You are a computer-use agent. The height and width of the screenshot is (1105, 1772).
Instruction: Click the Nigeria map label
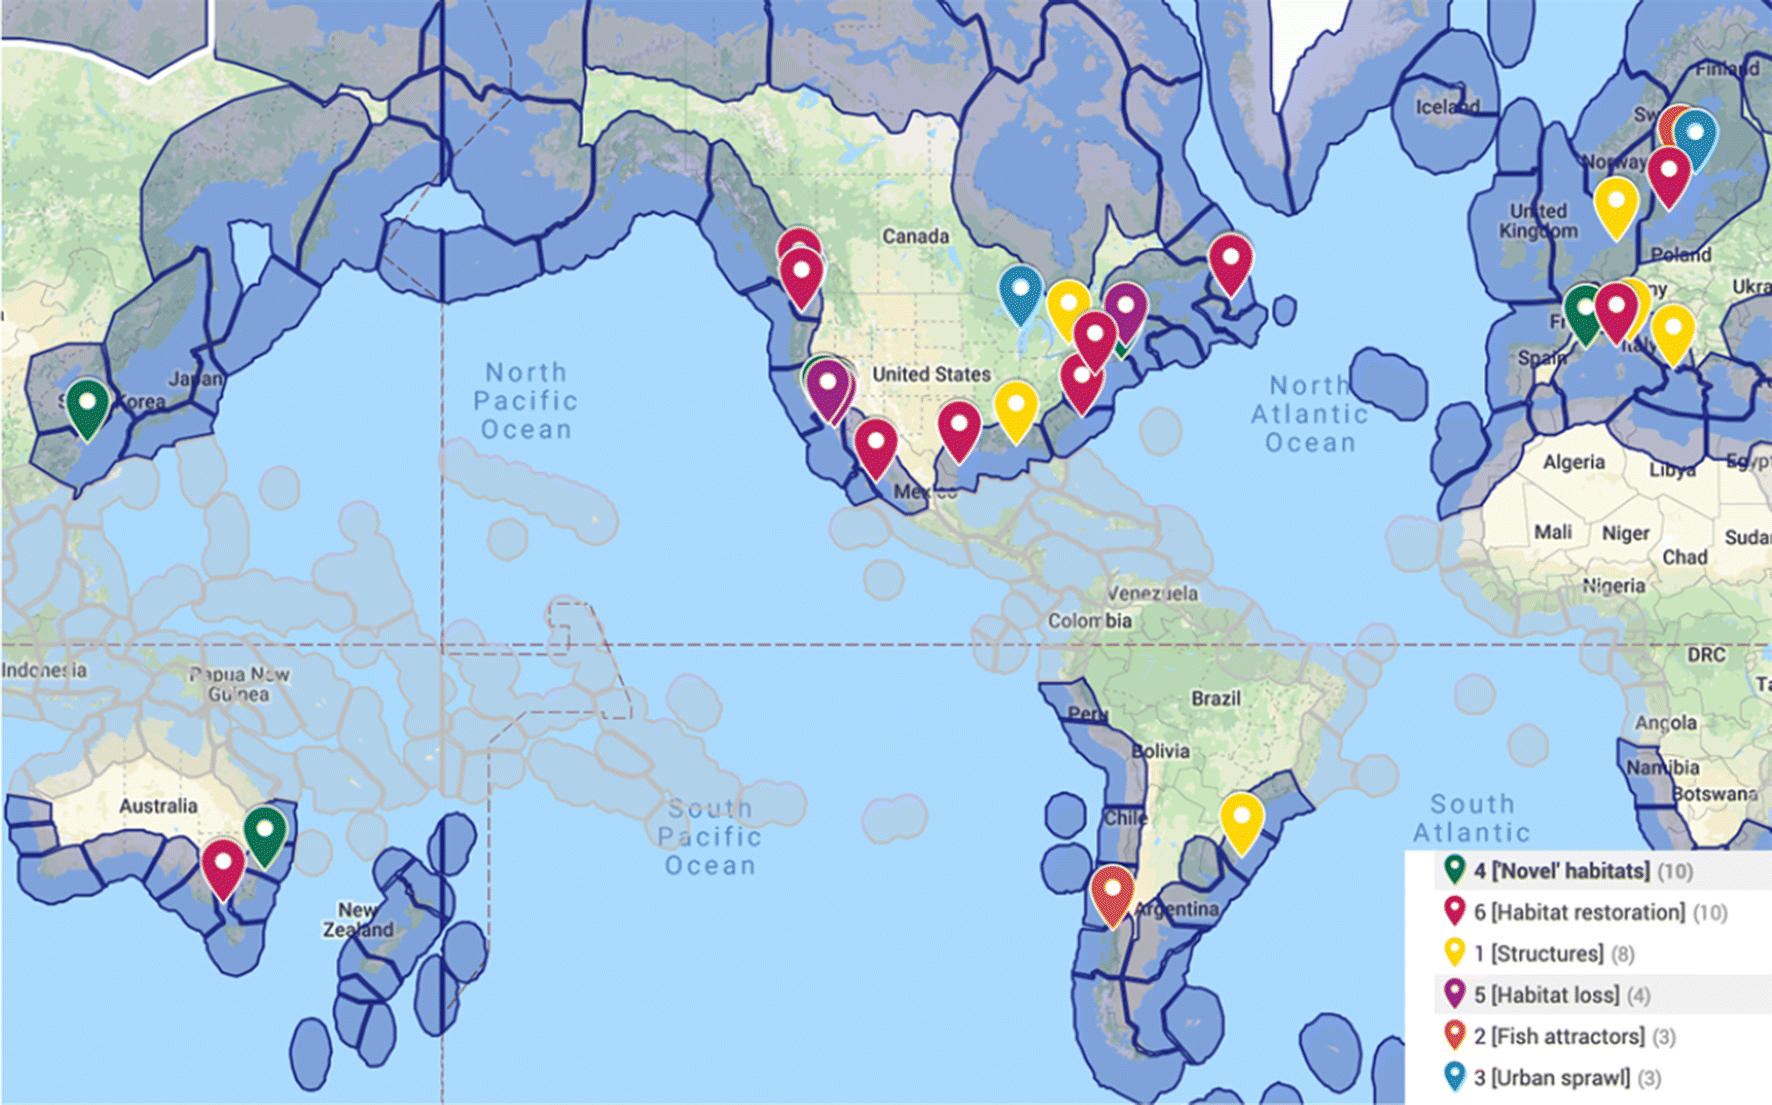pyautogui.click(x=1614, y=586)
